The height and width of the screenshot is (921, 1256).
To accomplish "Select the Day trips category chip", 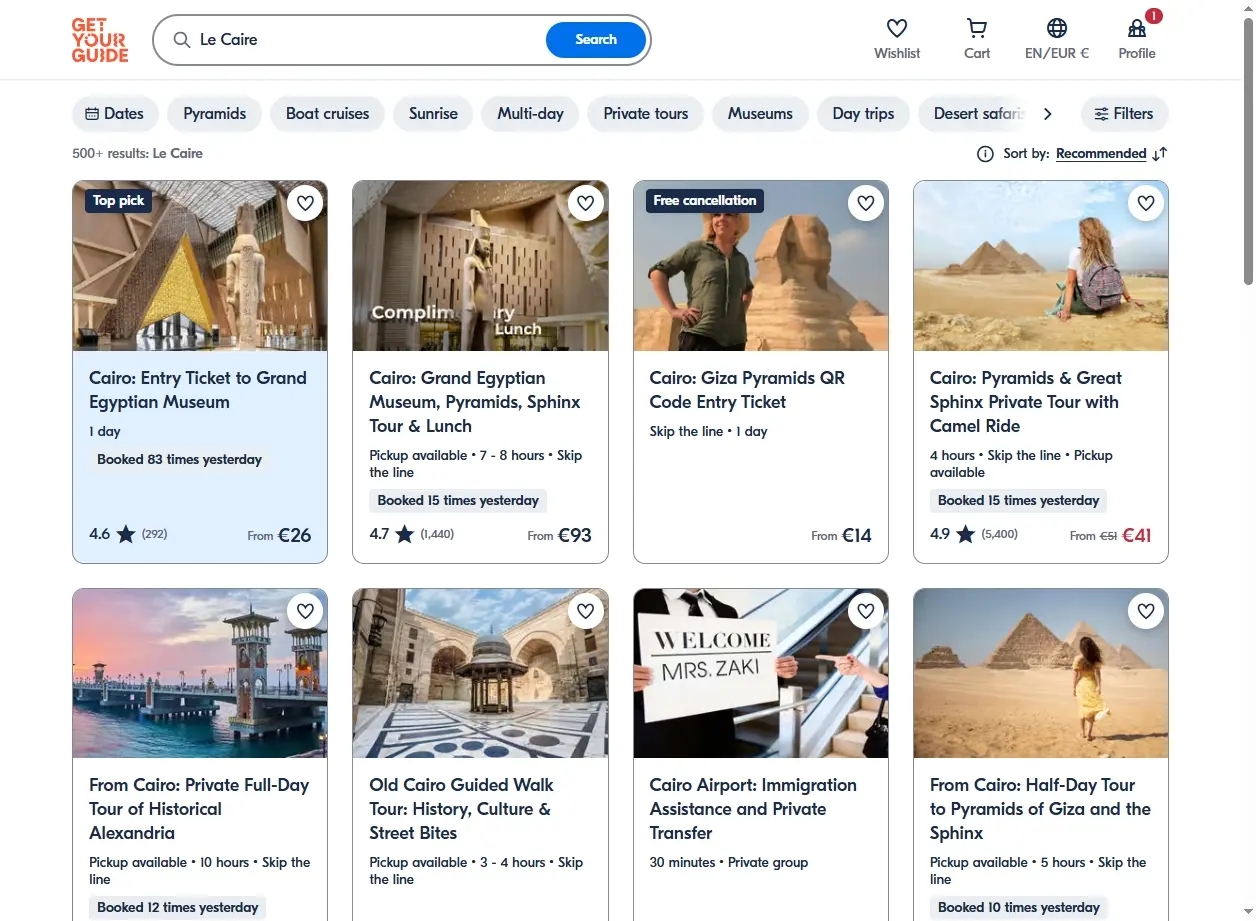I will click(x=863, y=114).
